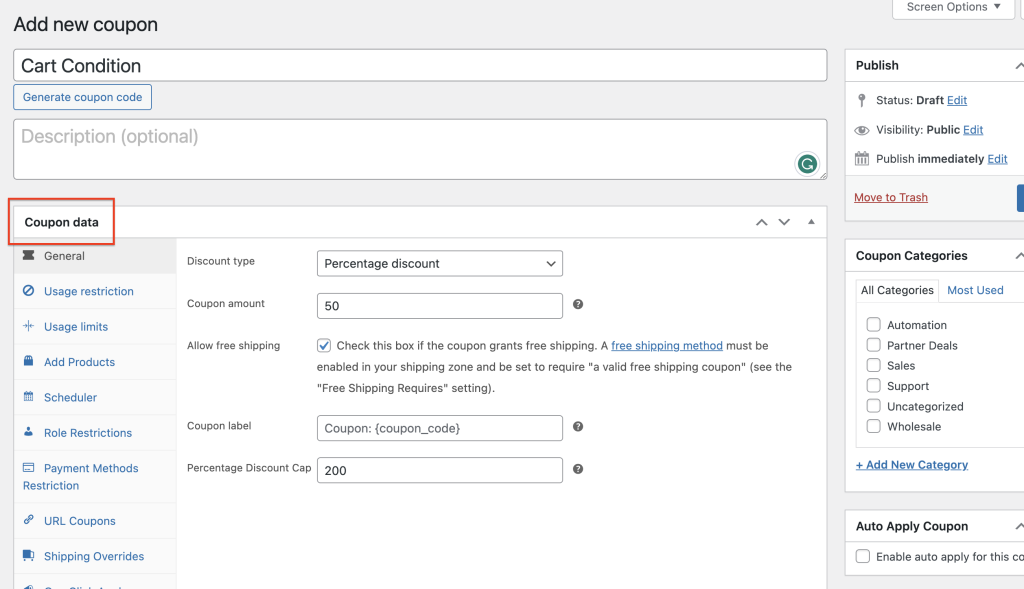Check the Uncategorized category
1024x589 pixels.
(x=873, y=406)
